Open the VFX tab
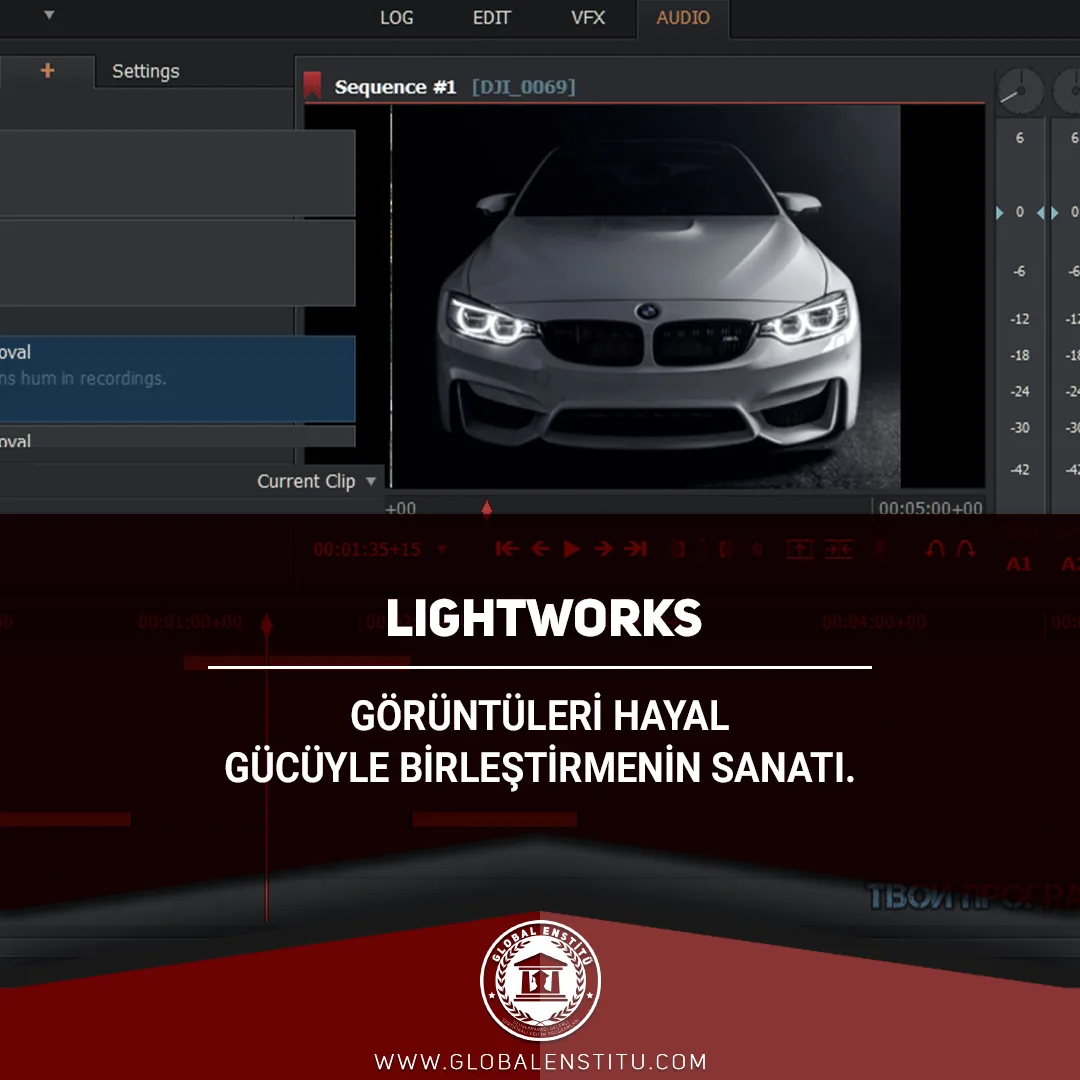The width and height of the screenshot is (1080, 1080). [x=588, y=18]
